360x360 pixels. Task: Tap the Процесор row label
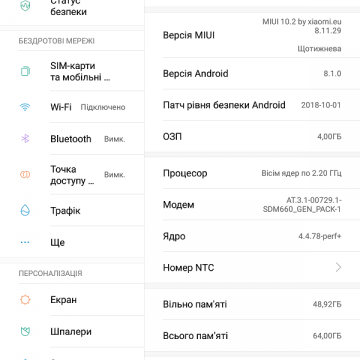click(185, 173)
